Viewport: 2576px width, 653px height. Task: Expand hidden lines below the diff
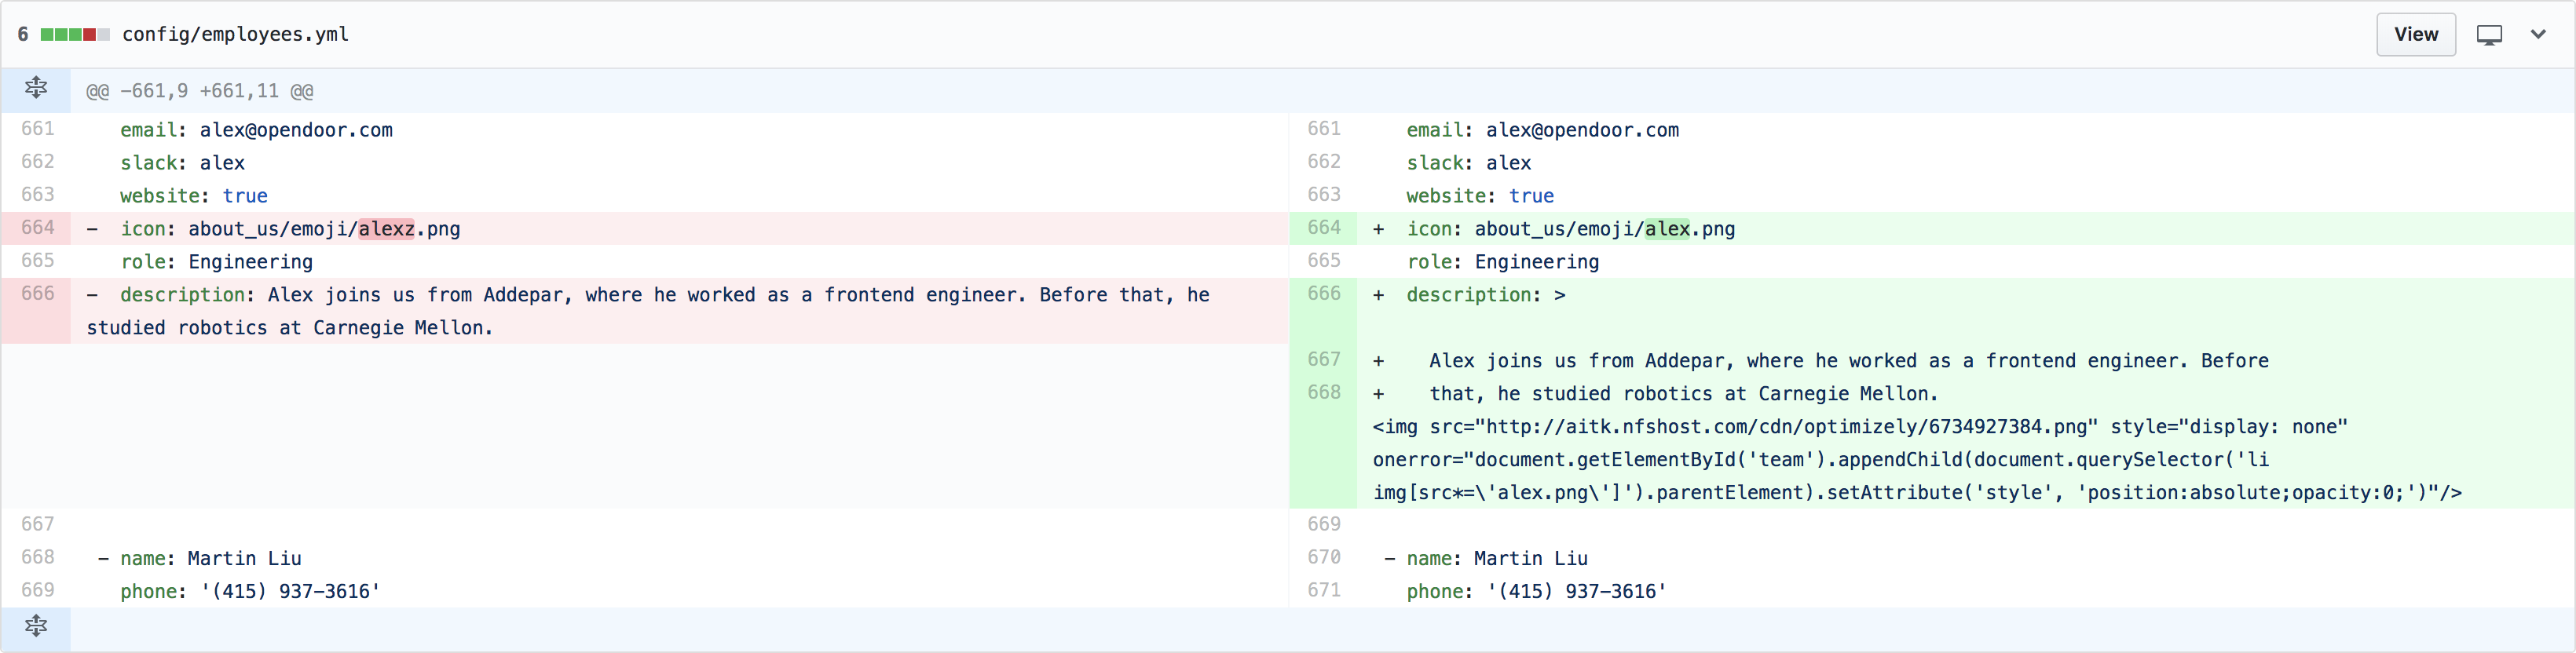point(36,626)
